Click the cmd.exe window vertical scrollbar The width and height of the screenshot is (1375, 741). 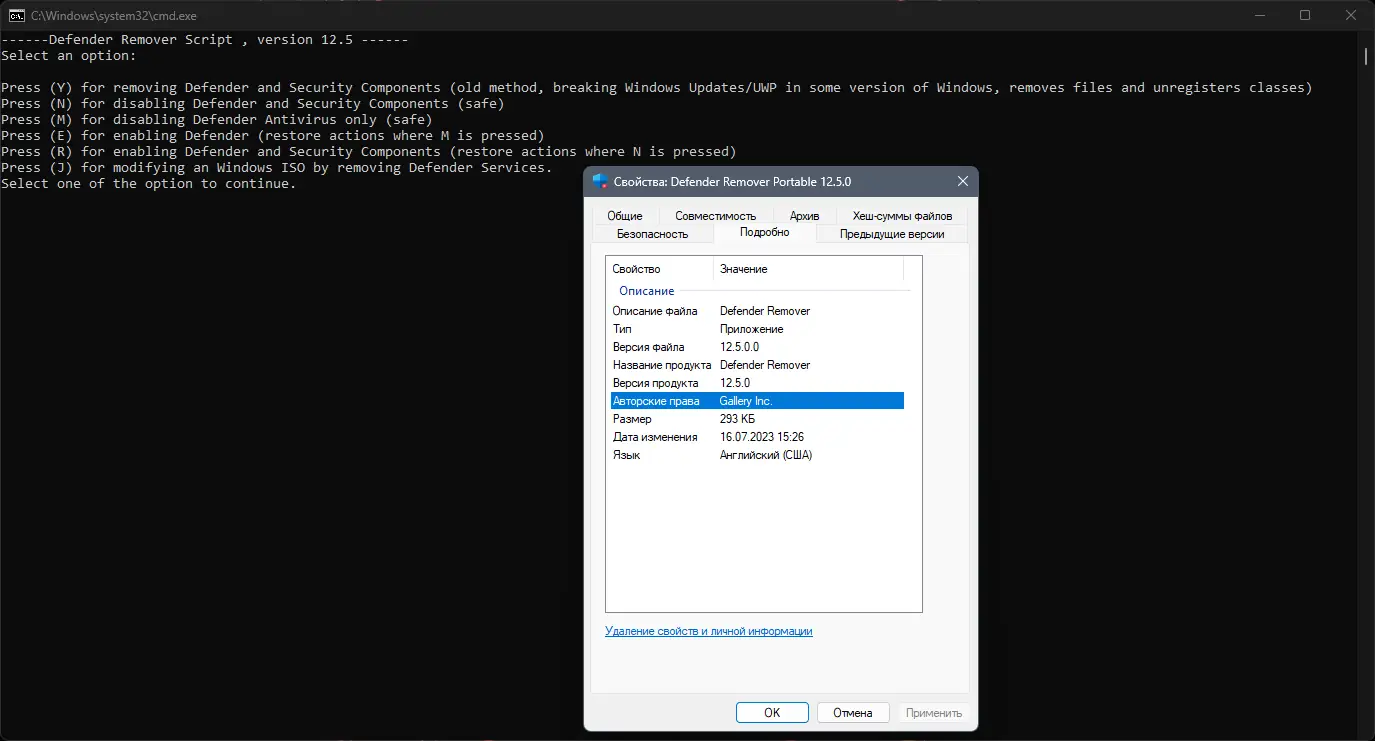[1367, 55]
